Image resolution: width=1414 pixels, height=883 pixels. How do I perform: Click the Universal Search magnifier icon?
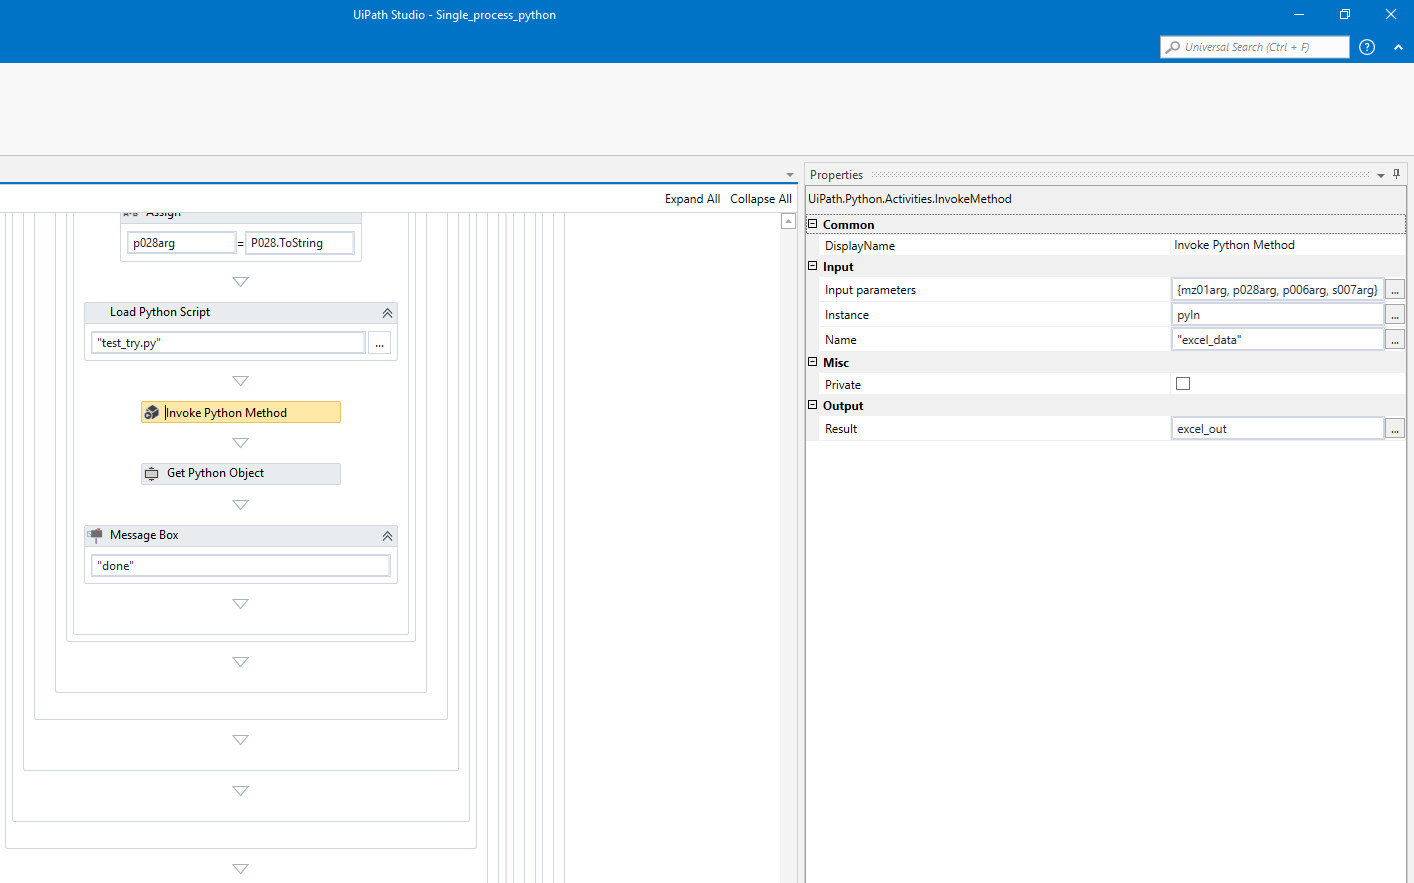(1172, 47)
